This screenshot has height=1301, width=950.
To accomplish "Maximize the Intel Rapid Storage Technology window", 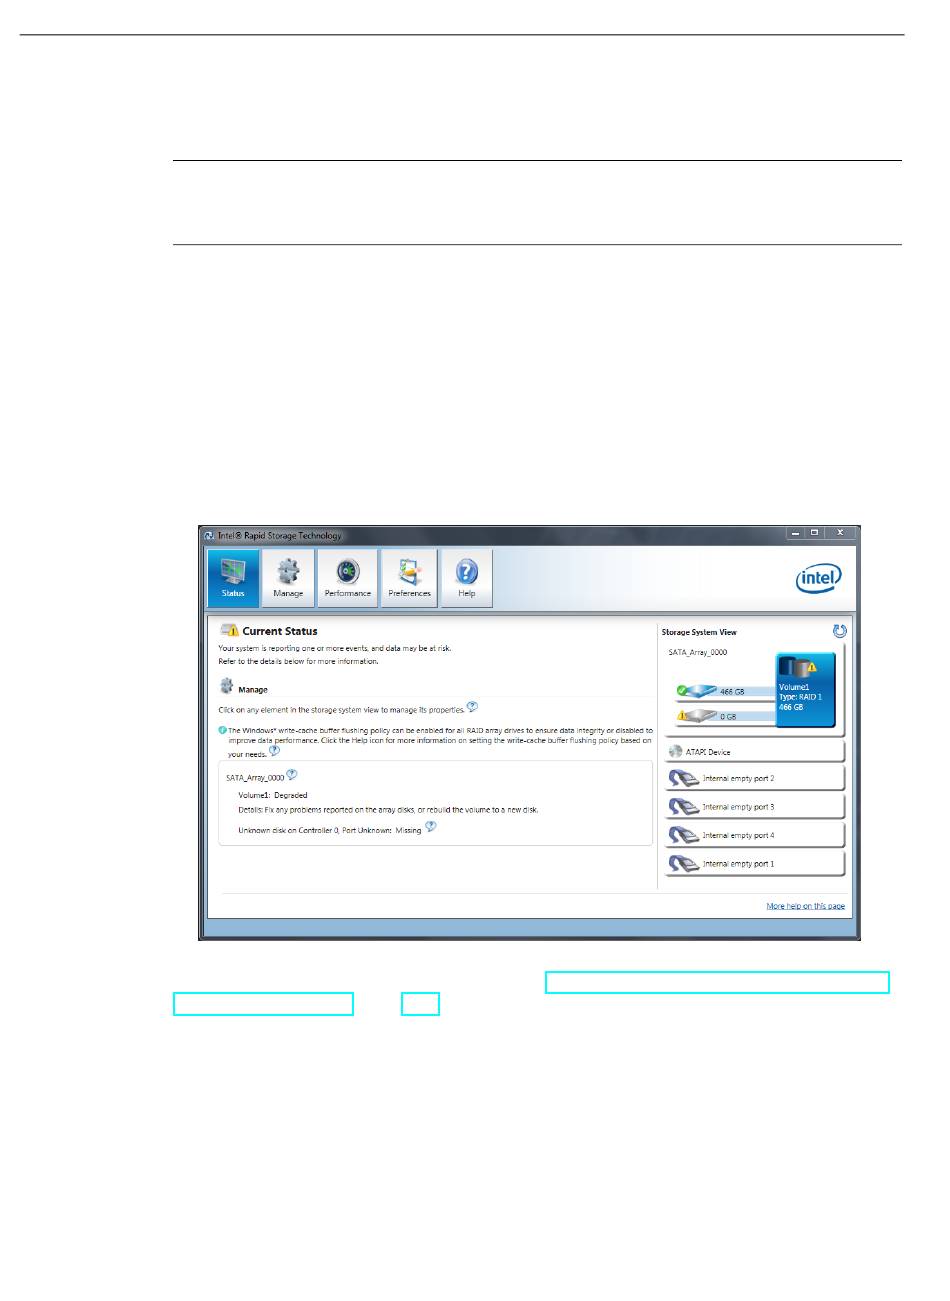I will click(x=815, y=533).
